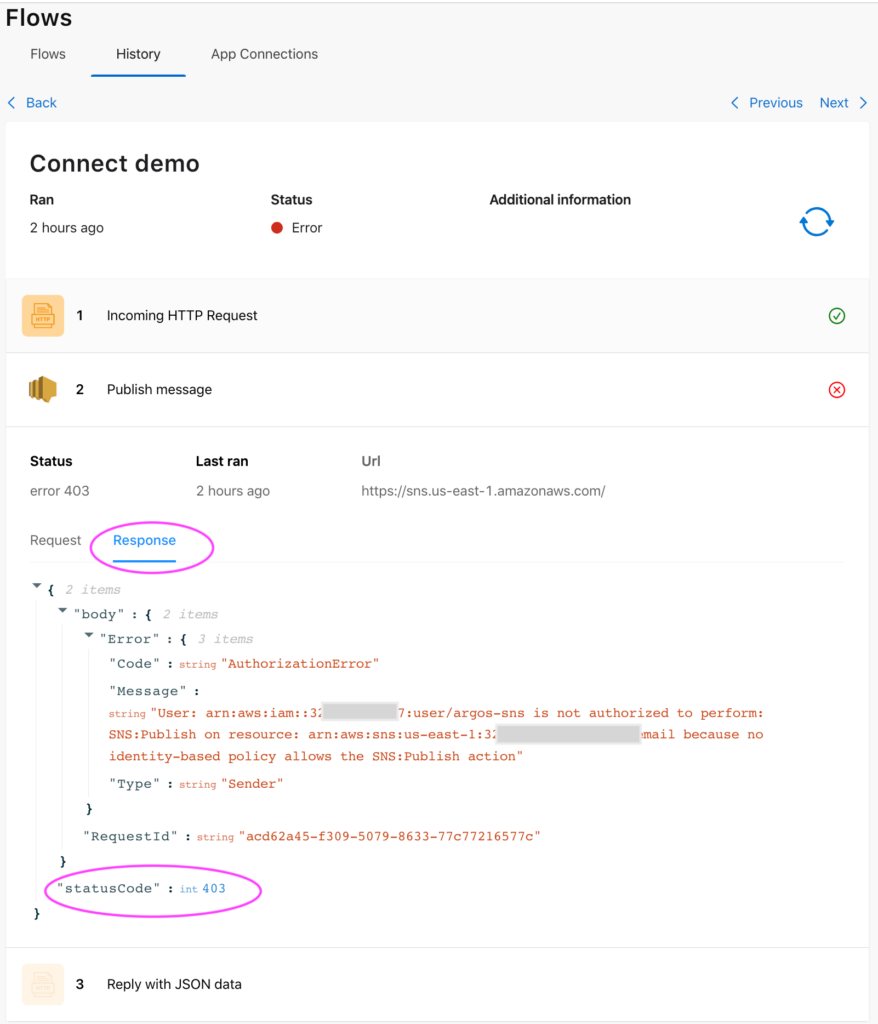The height and width of the screenshot is (1024, 878).
Task: Click the Back link
Action: (x=41, y=103)
